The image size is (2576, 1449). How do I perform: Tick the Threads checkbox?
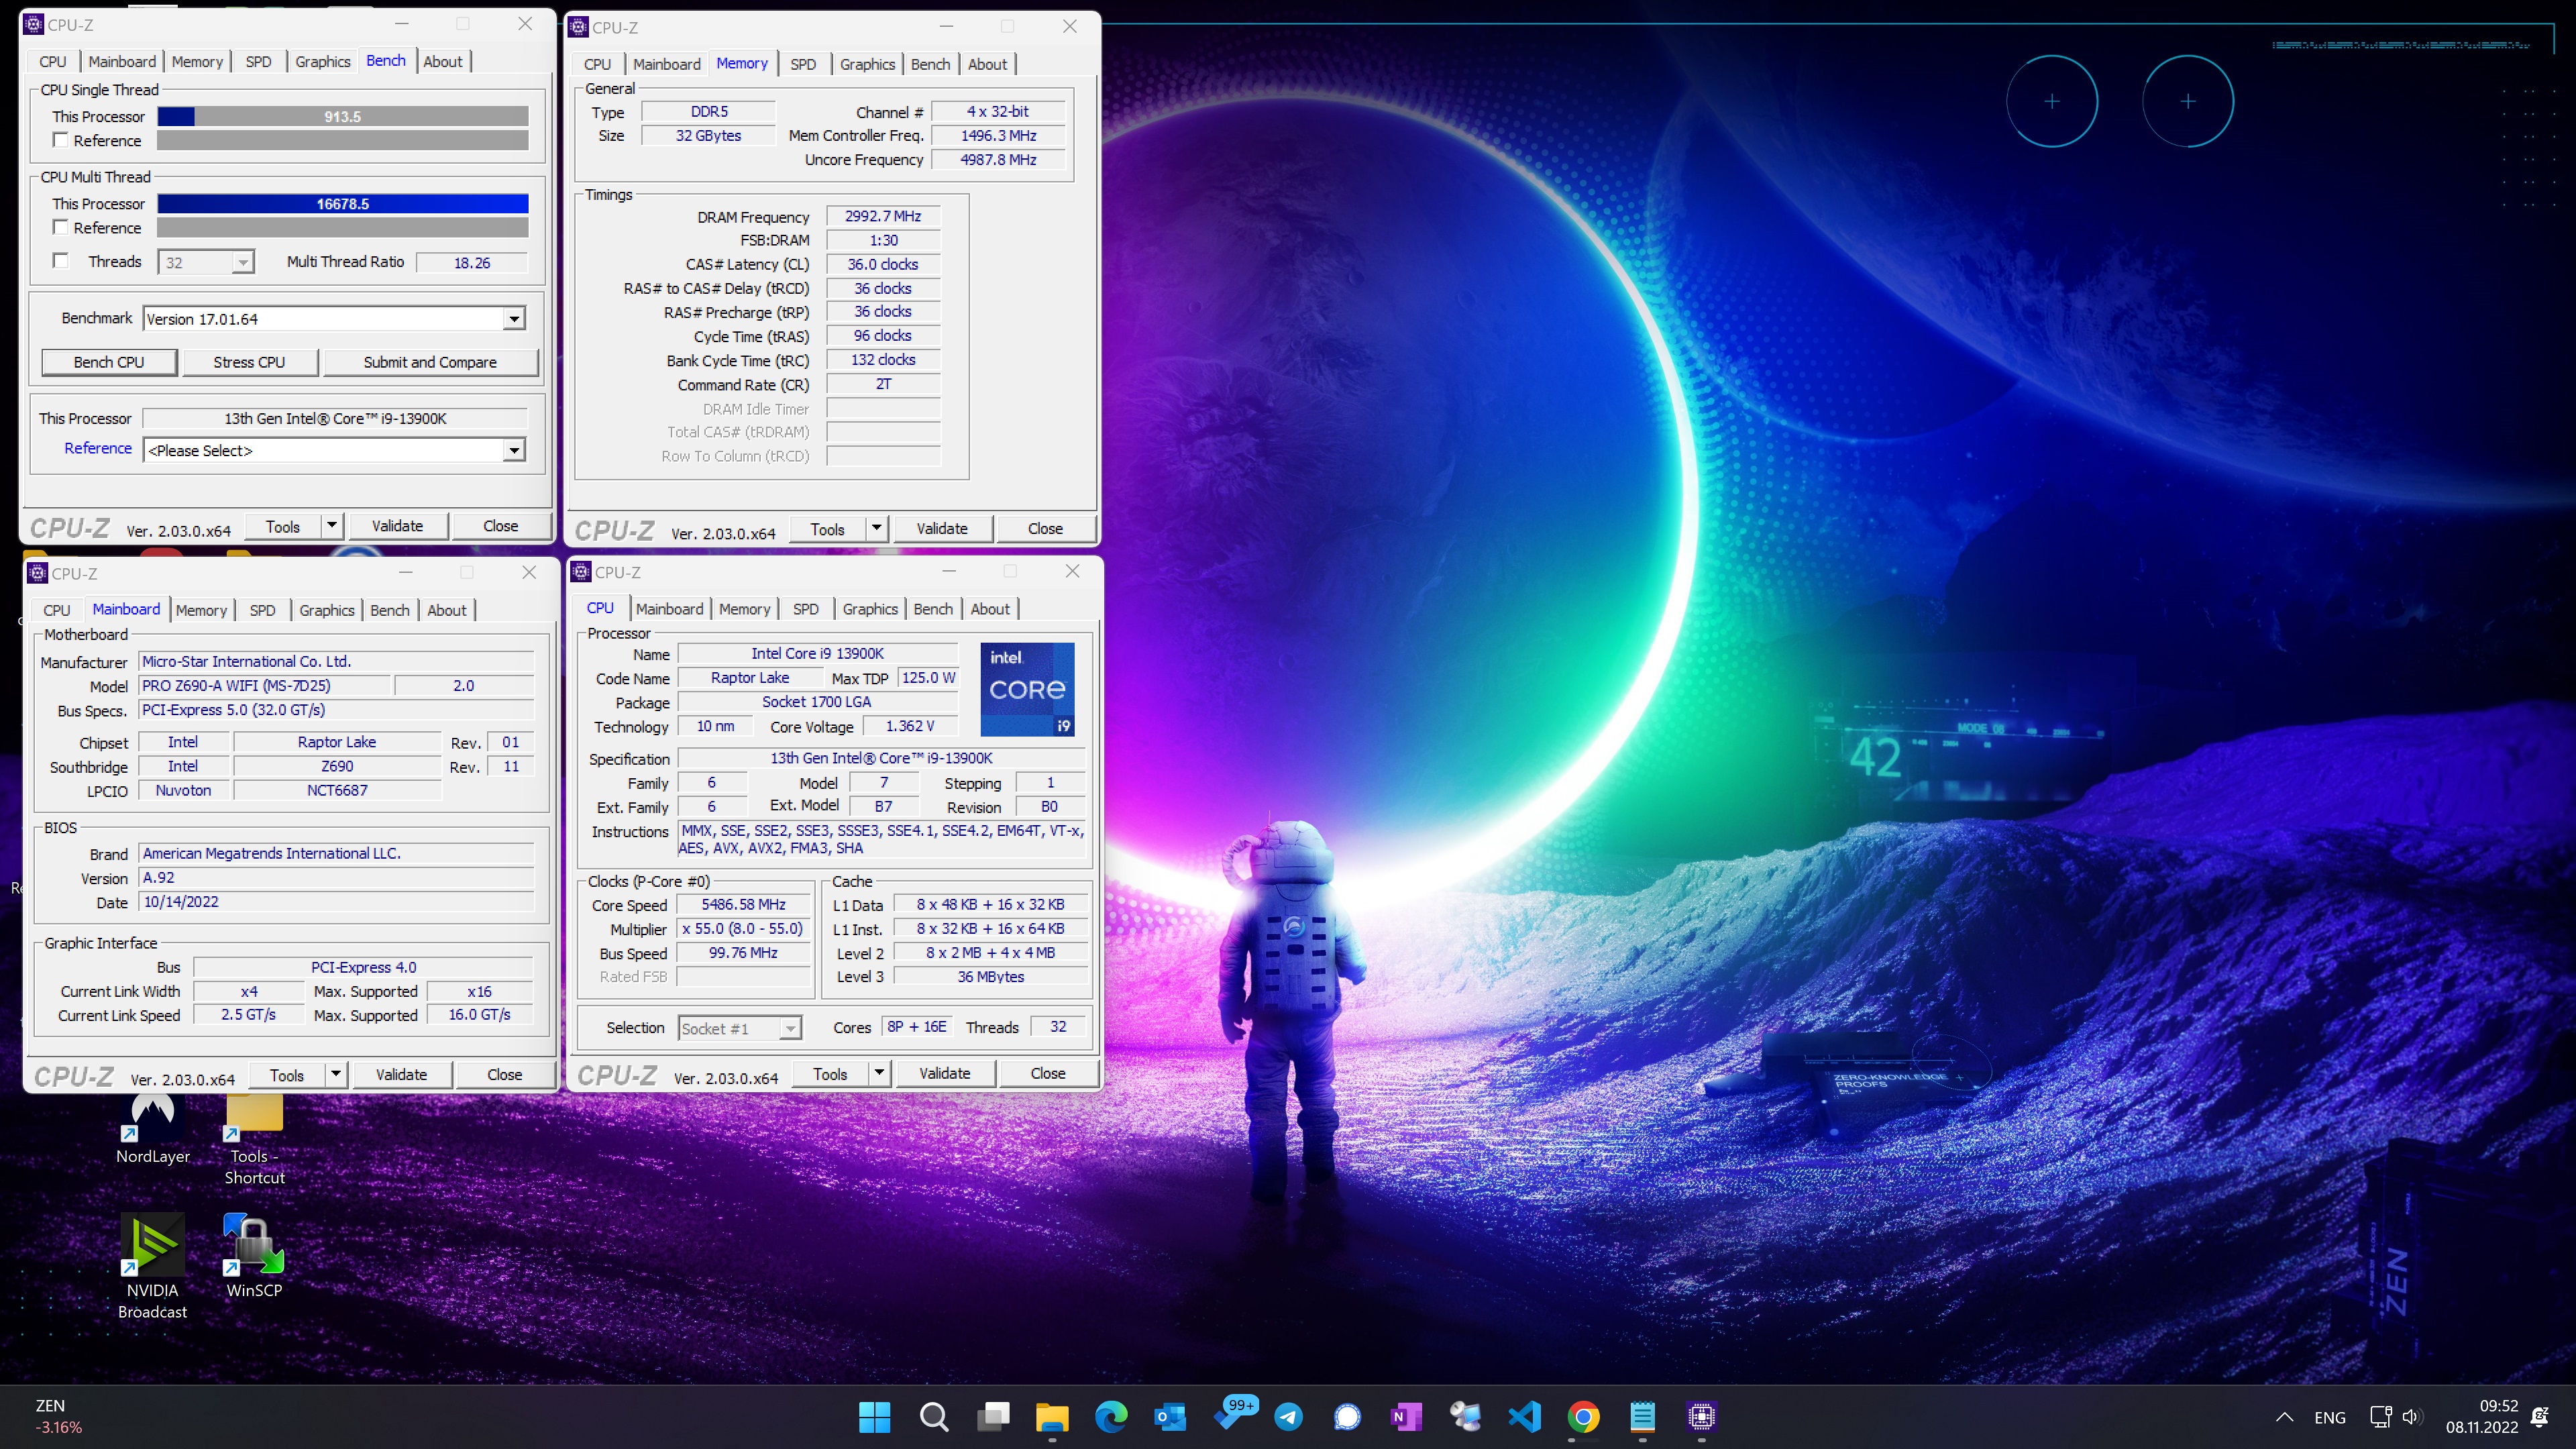(61, 261)
